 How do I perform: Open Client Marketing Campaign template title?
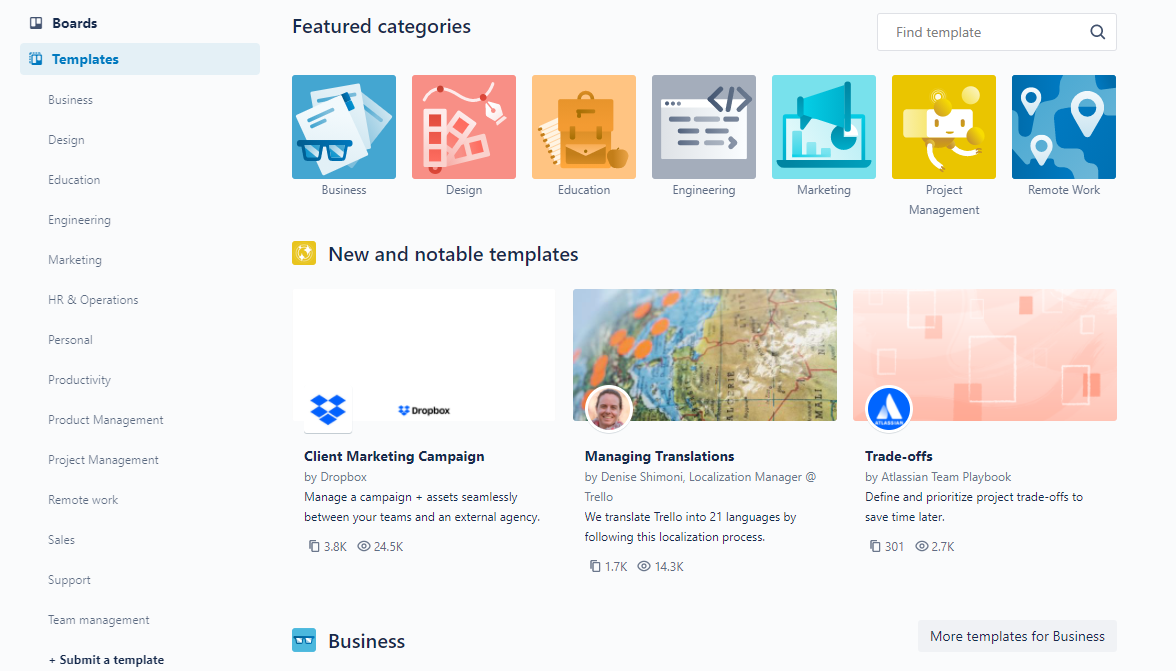(x=394, y=456)
